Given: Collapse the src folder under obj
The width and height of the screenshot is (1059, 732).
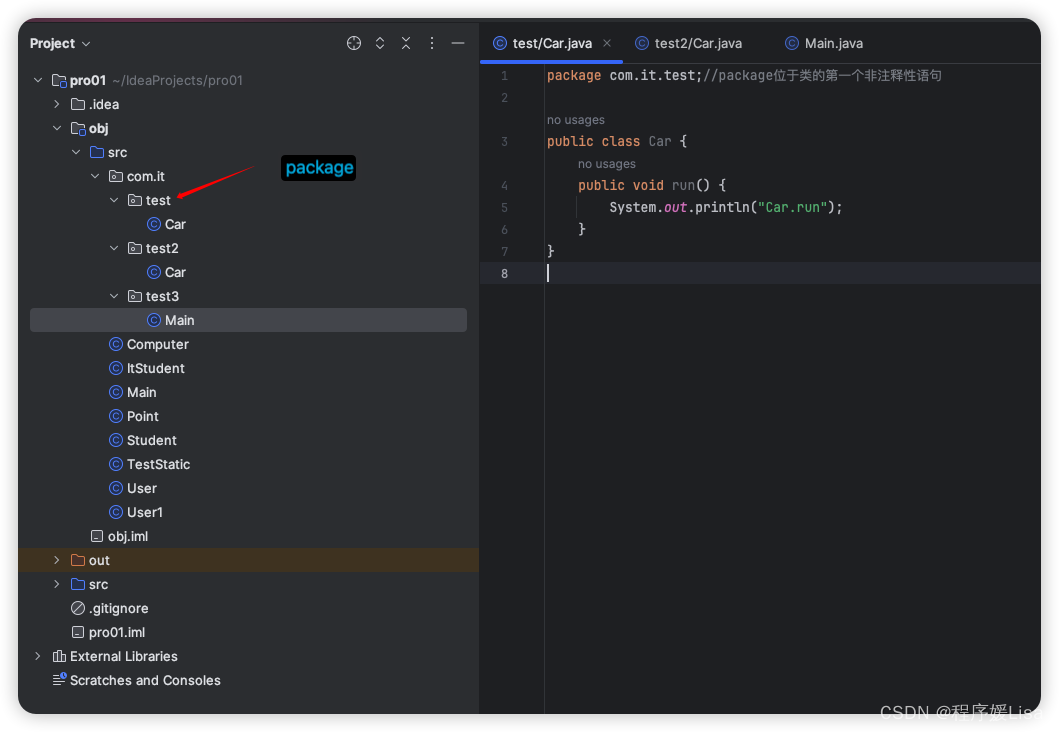Looking at the screenshot, I should [76, 153].
